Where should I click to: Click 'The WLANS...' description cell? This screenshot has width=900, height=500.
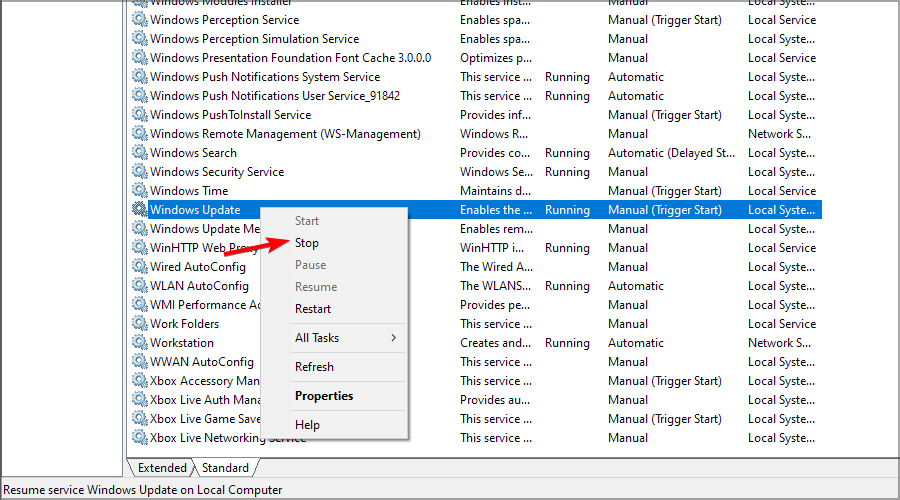495,286
